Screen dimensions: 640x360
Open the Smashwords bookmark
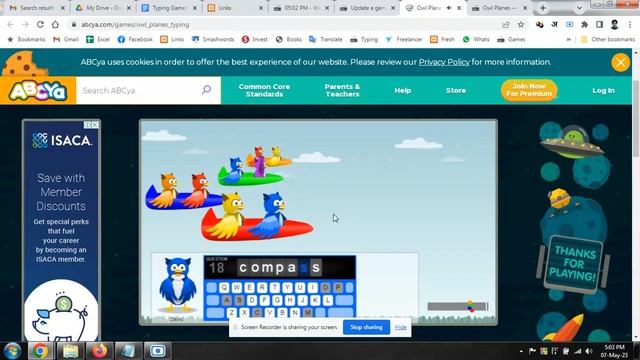213,39
